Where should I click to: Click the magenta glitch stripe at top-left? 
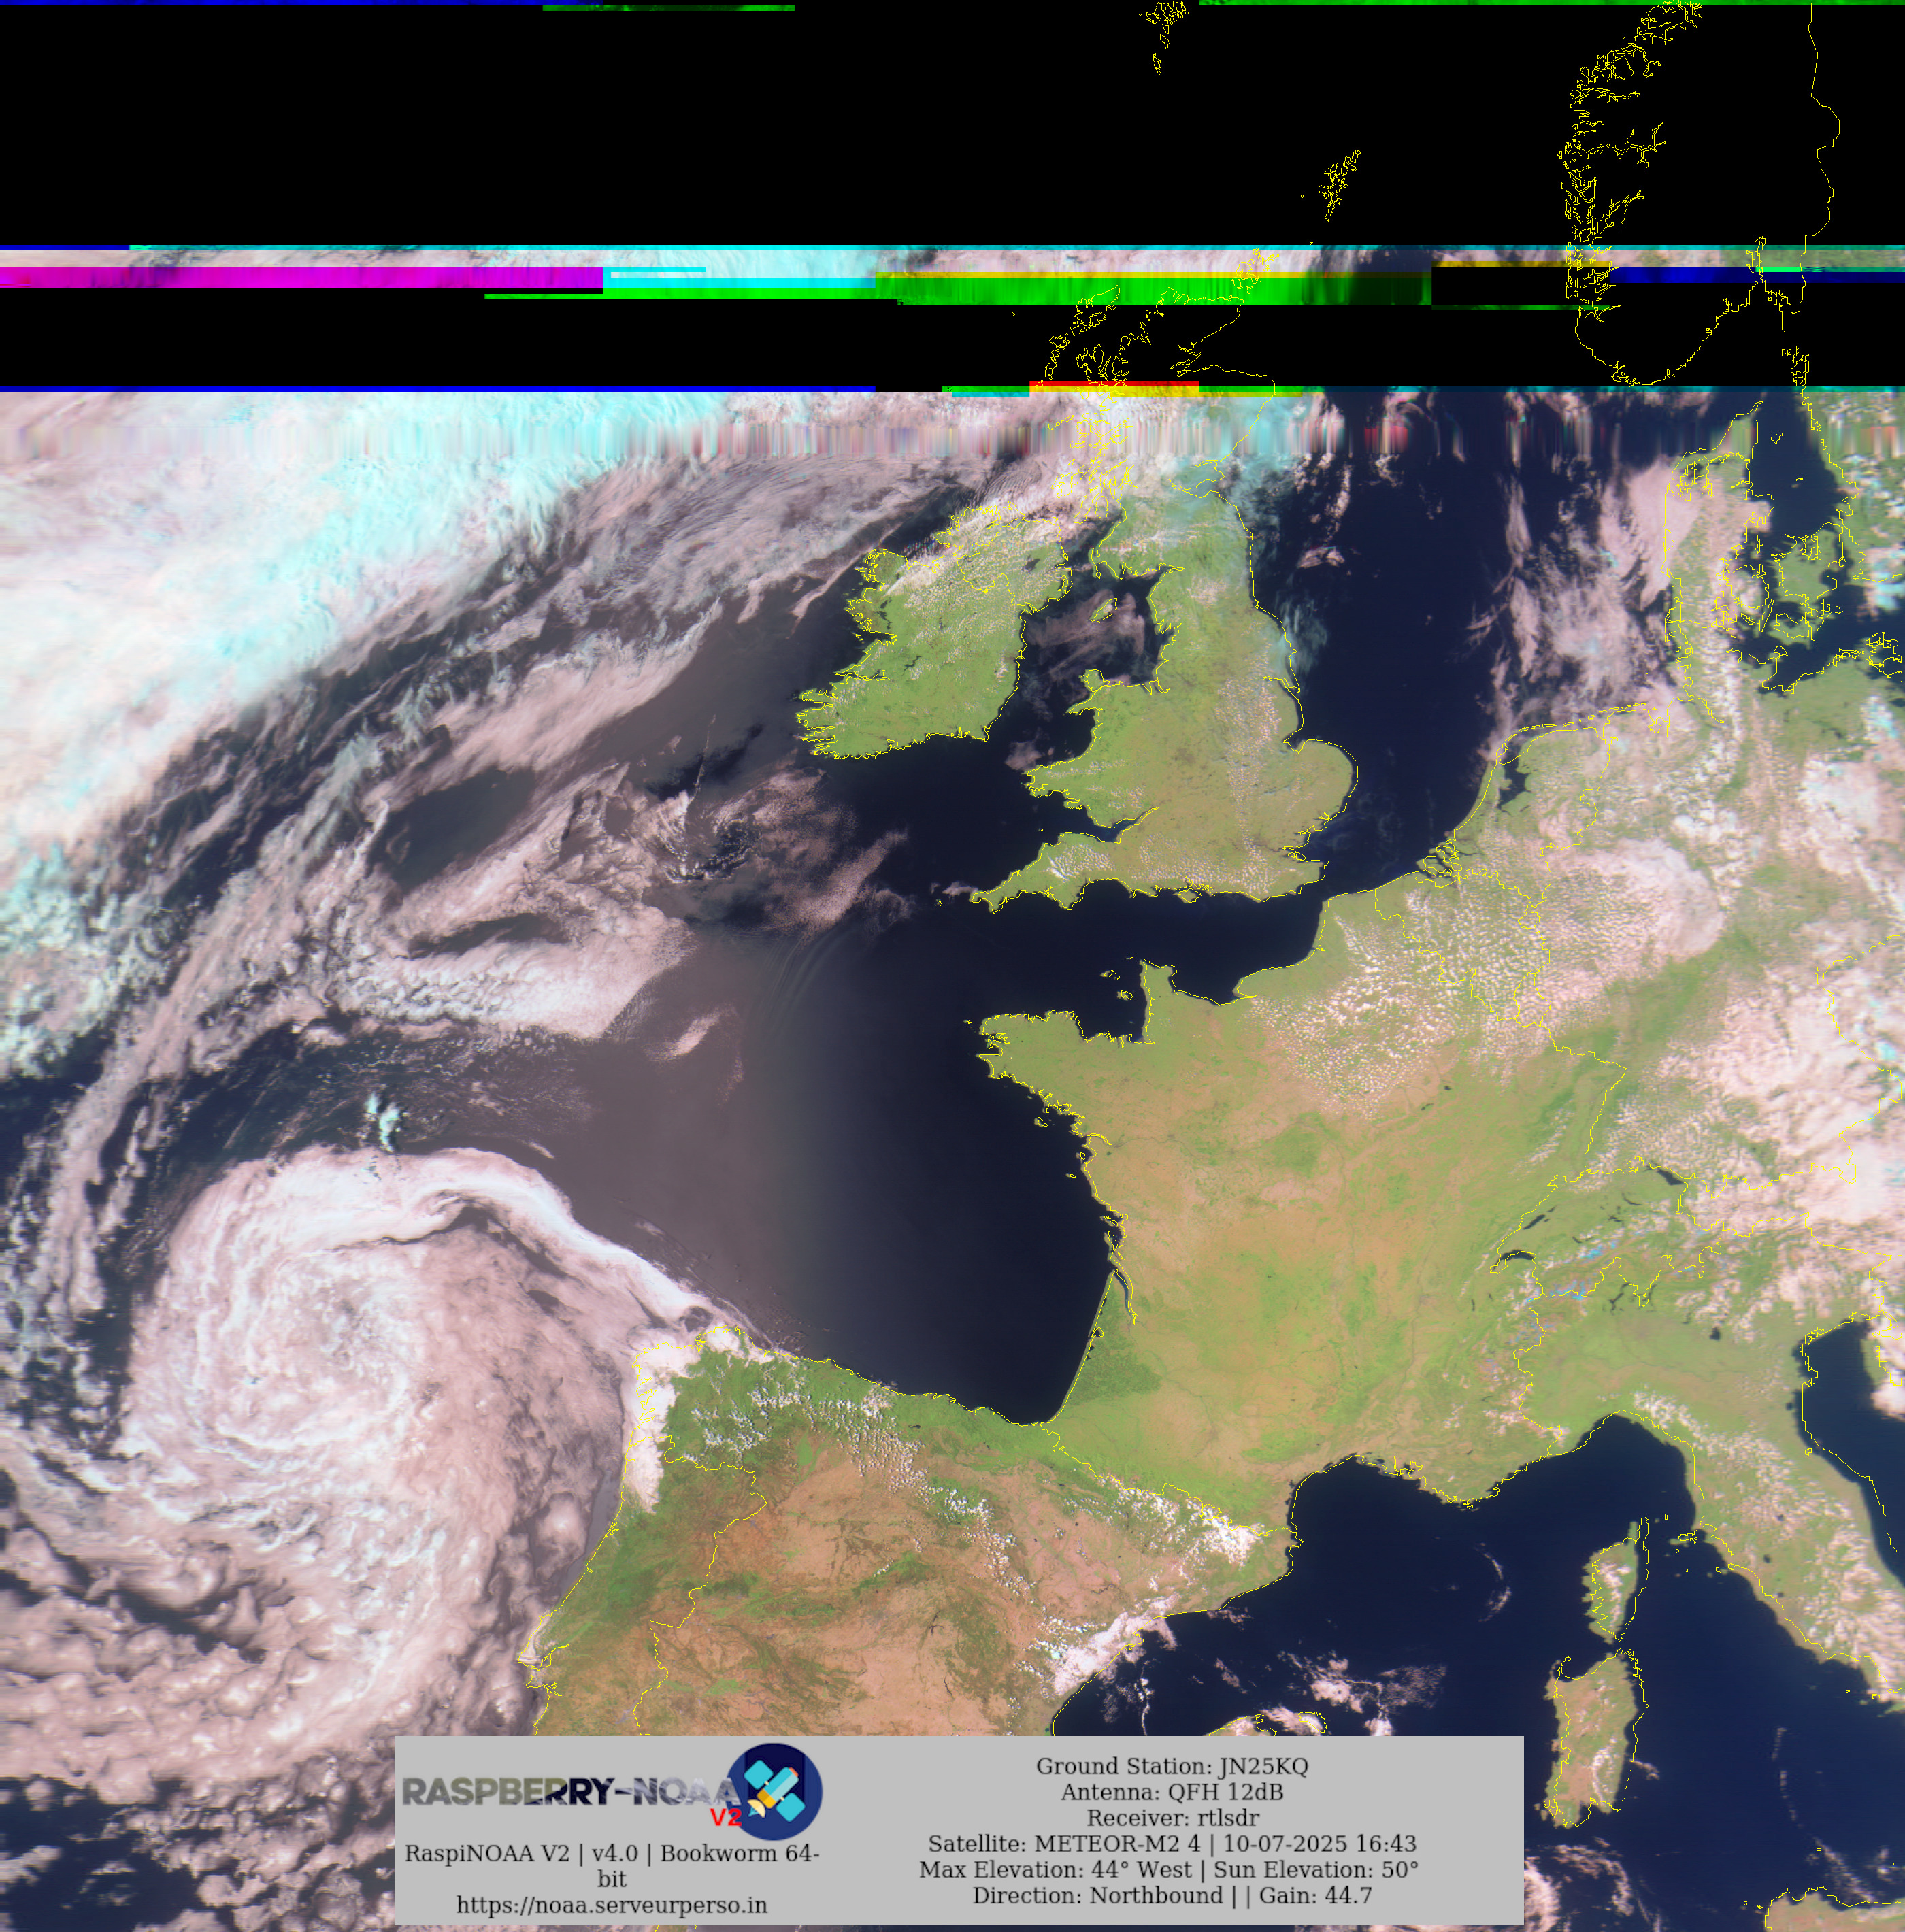(x=300, y=277)
